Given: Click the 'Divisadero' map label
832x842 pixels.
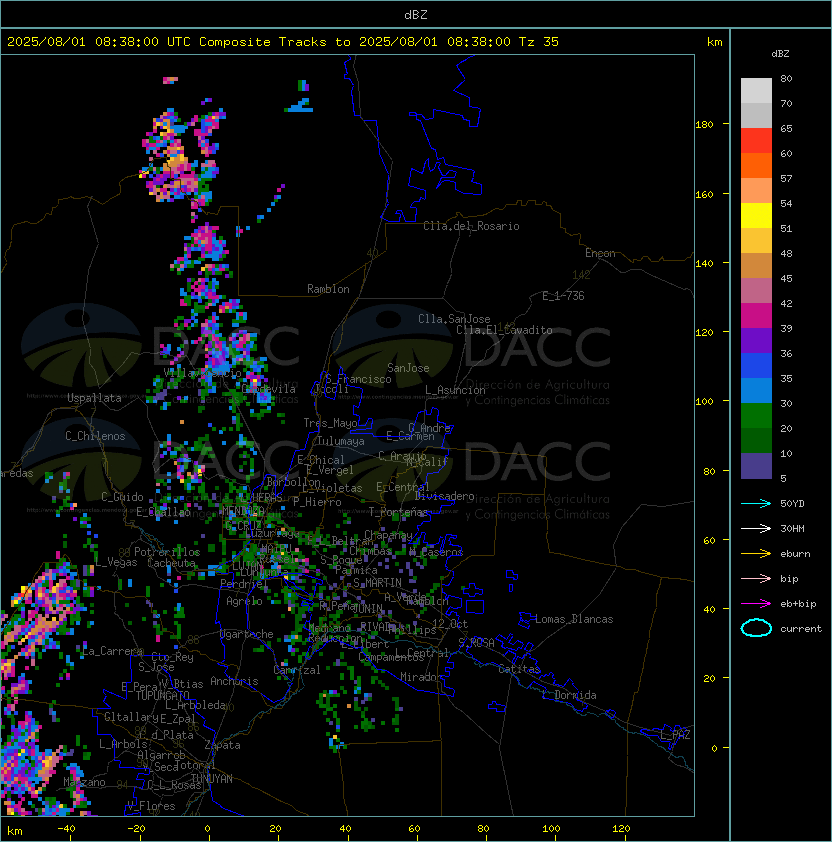Looking at the screenshot, I should (445, 496).
